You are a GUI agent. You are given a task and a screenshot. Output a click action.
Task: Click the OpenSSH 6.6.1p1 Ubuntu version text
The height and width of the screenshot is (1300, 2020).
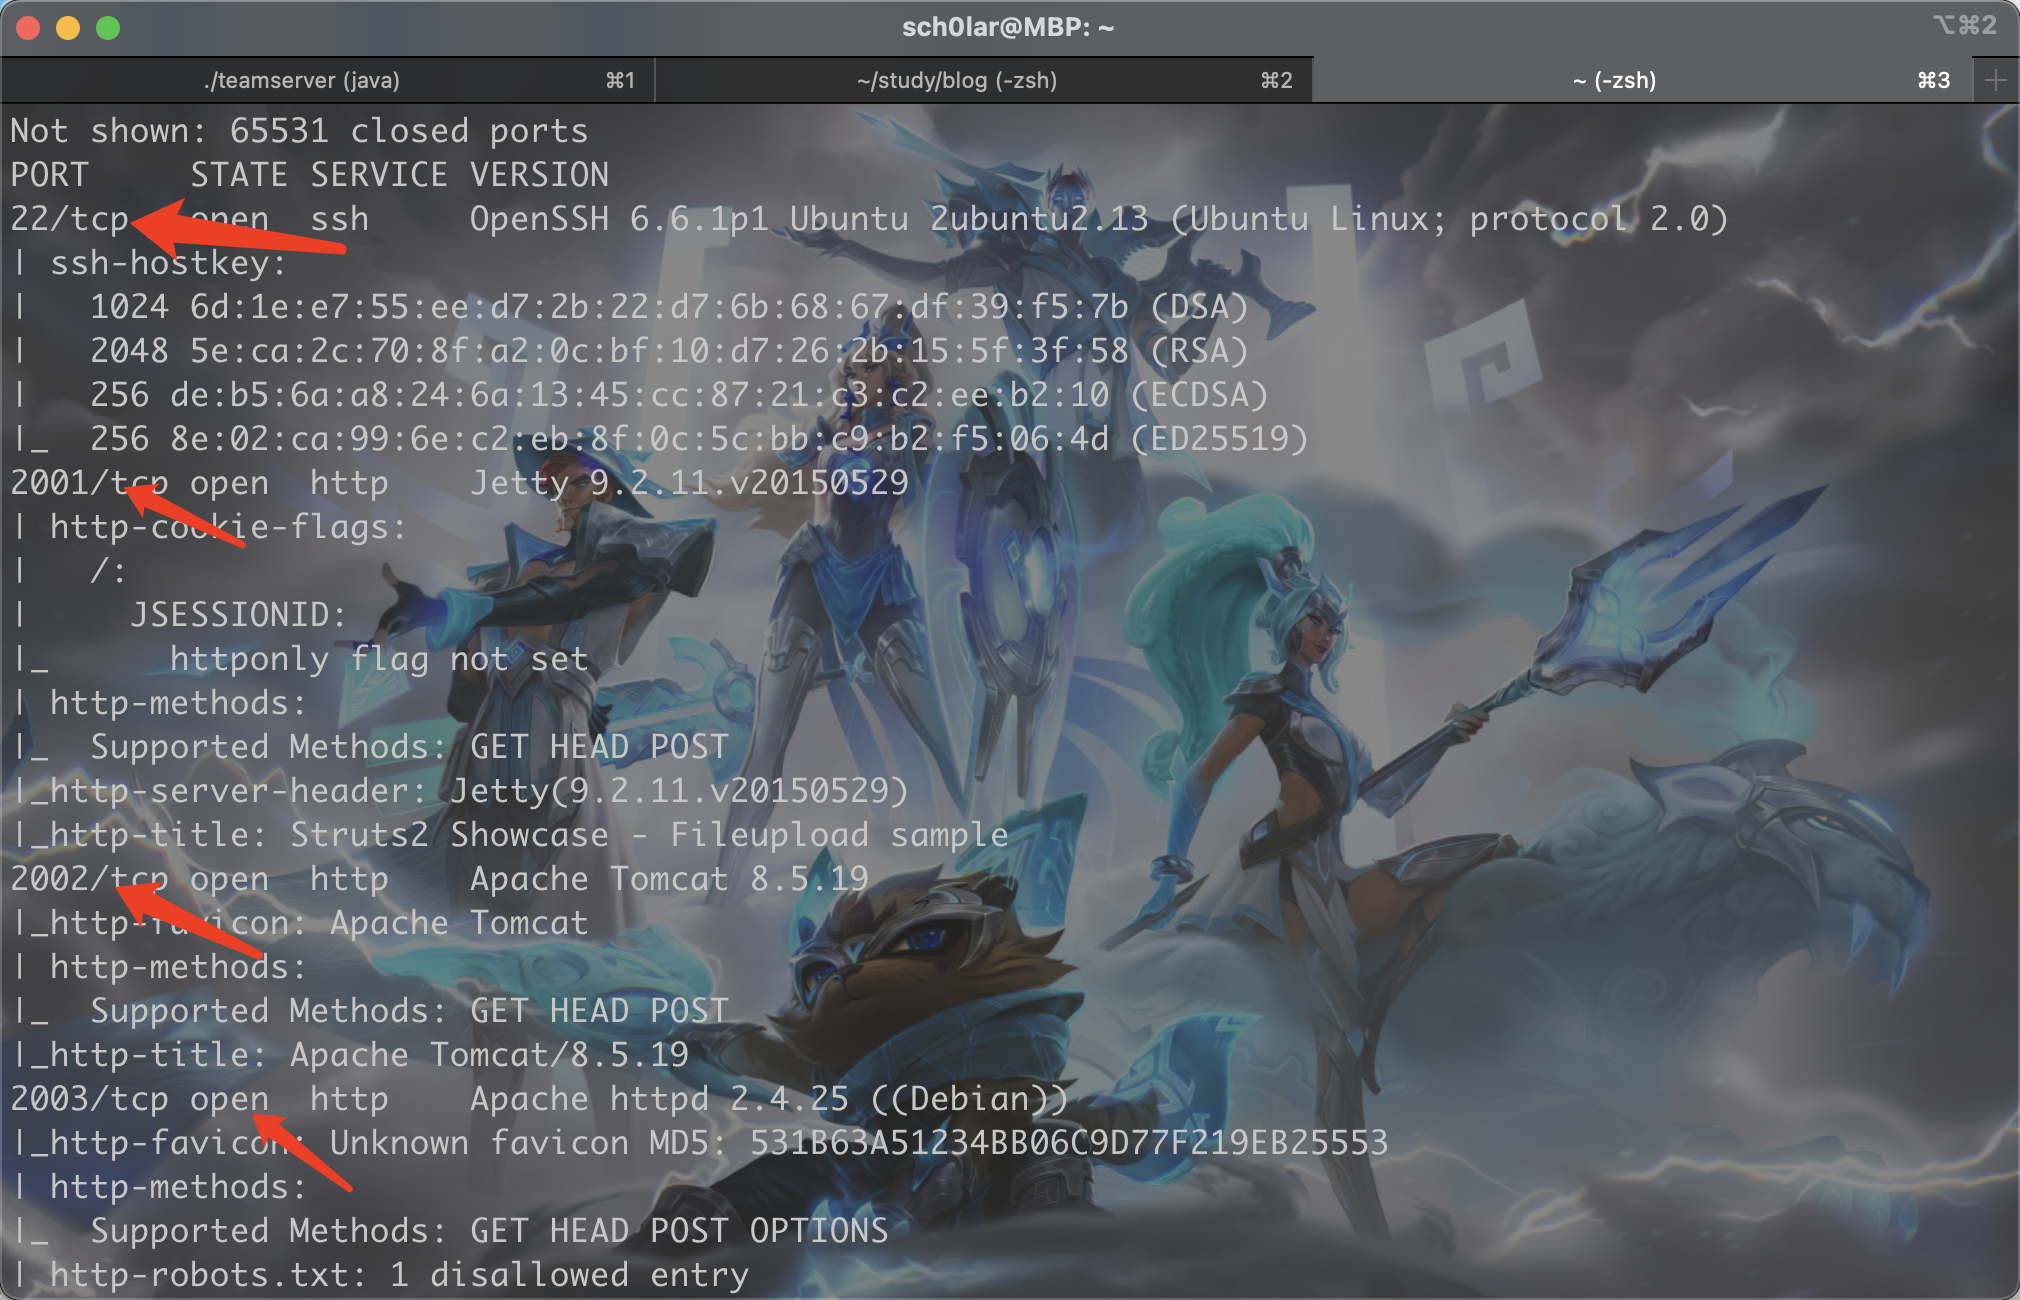1098,219
